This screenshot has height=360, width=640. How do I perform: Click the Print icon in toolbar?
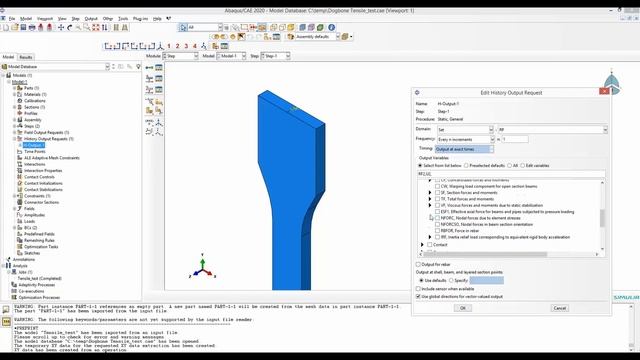click(x=32, y=27)
